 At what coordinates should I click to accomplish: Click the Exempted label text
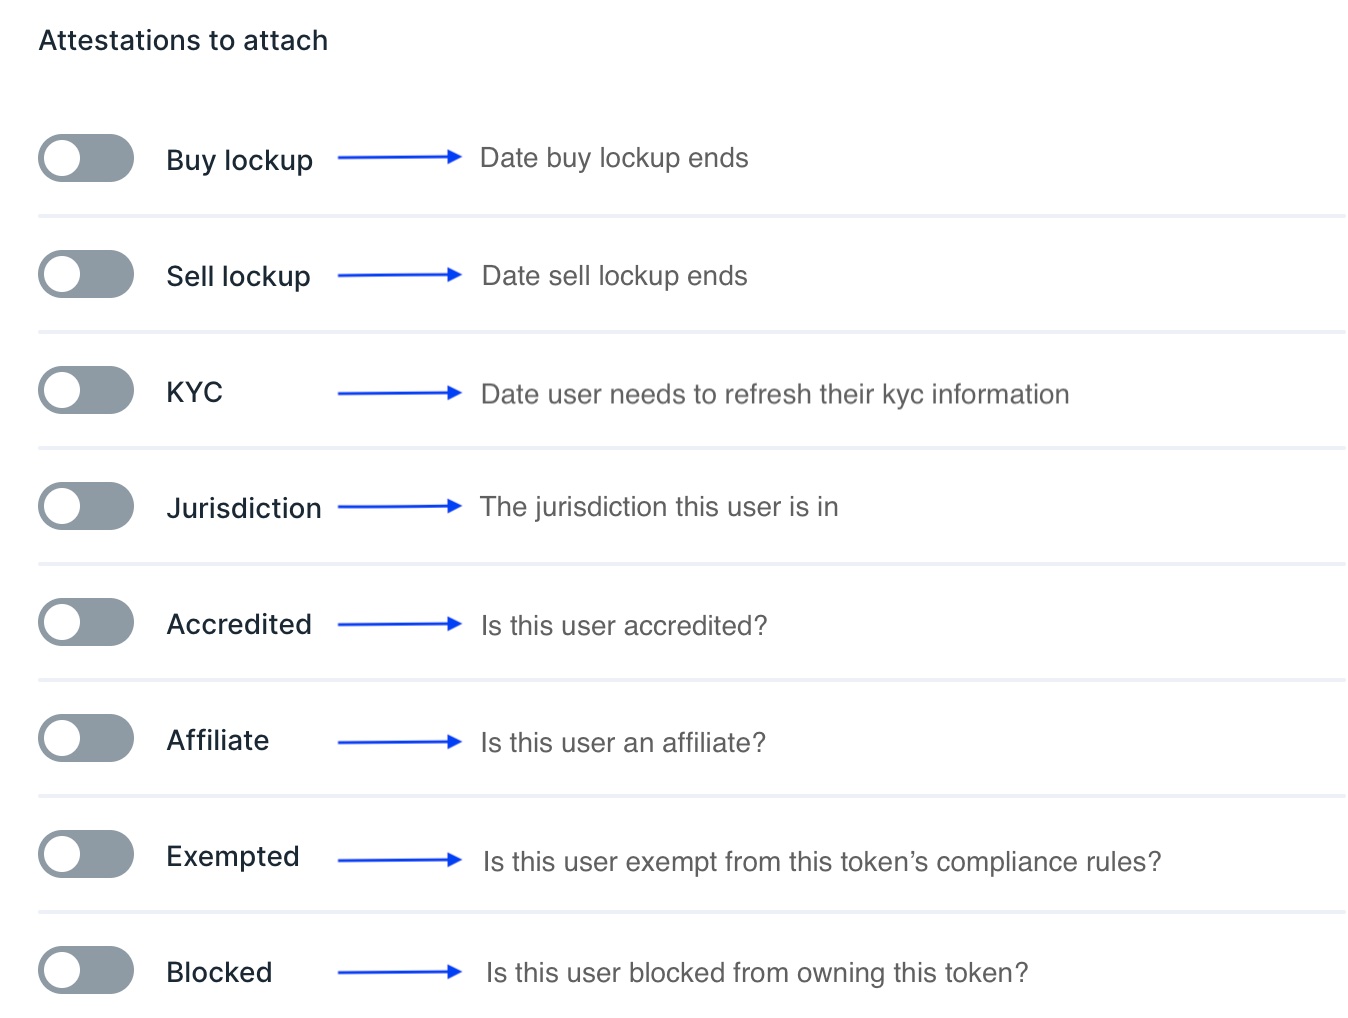233,857
